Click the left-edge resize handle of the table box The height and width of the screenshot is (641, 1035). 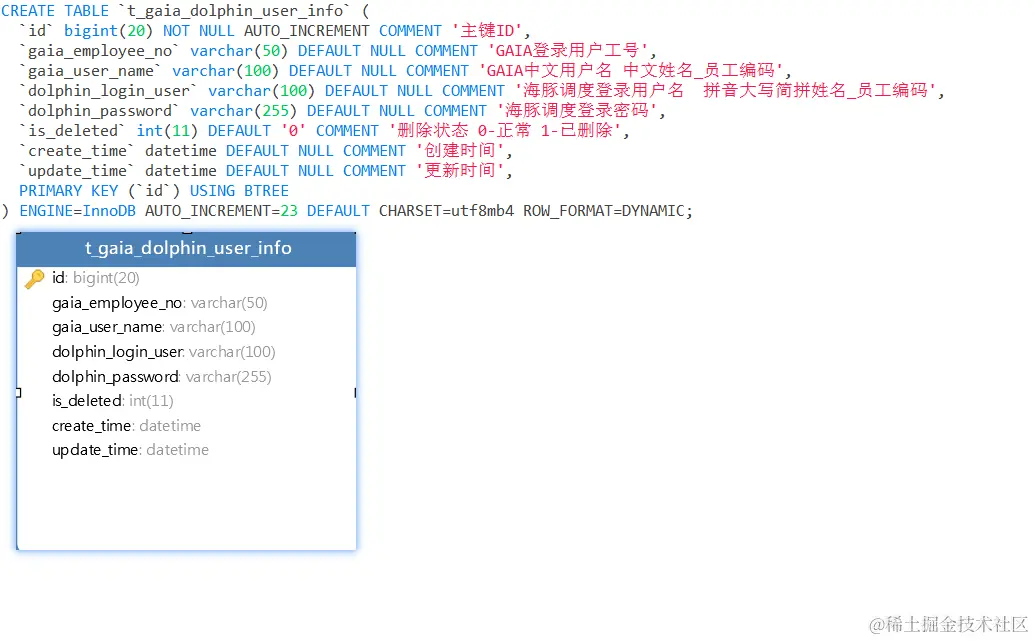18,393
